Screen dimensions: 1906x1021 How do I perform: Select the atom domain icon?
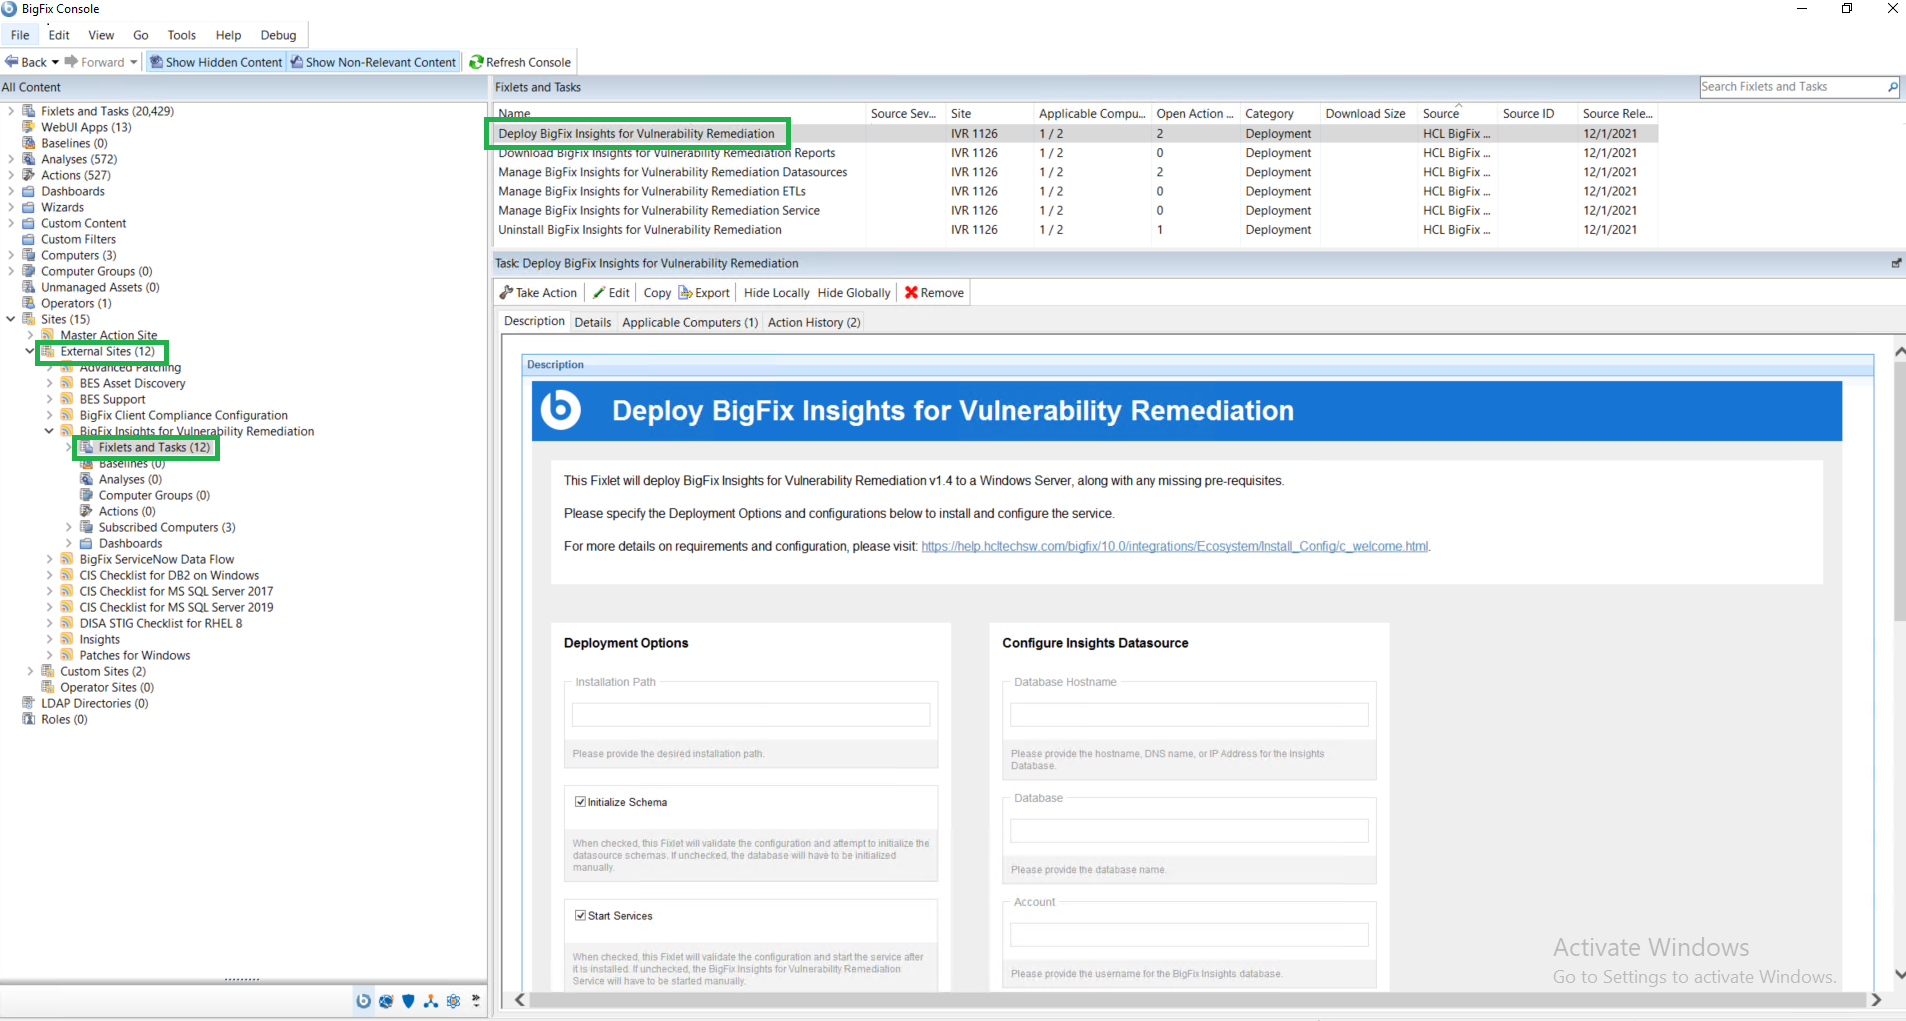[454, 1001]
